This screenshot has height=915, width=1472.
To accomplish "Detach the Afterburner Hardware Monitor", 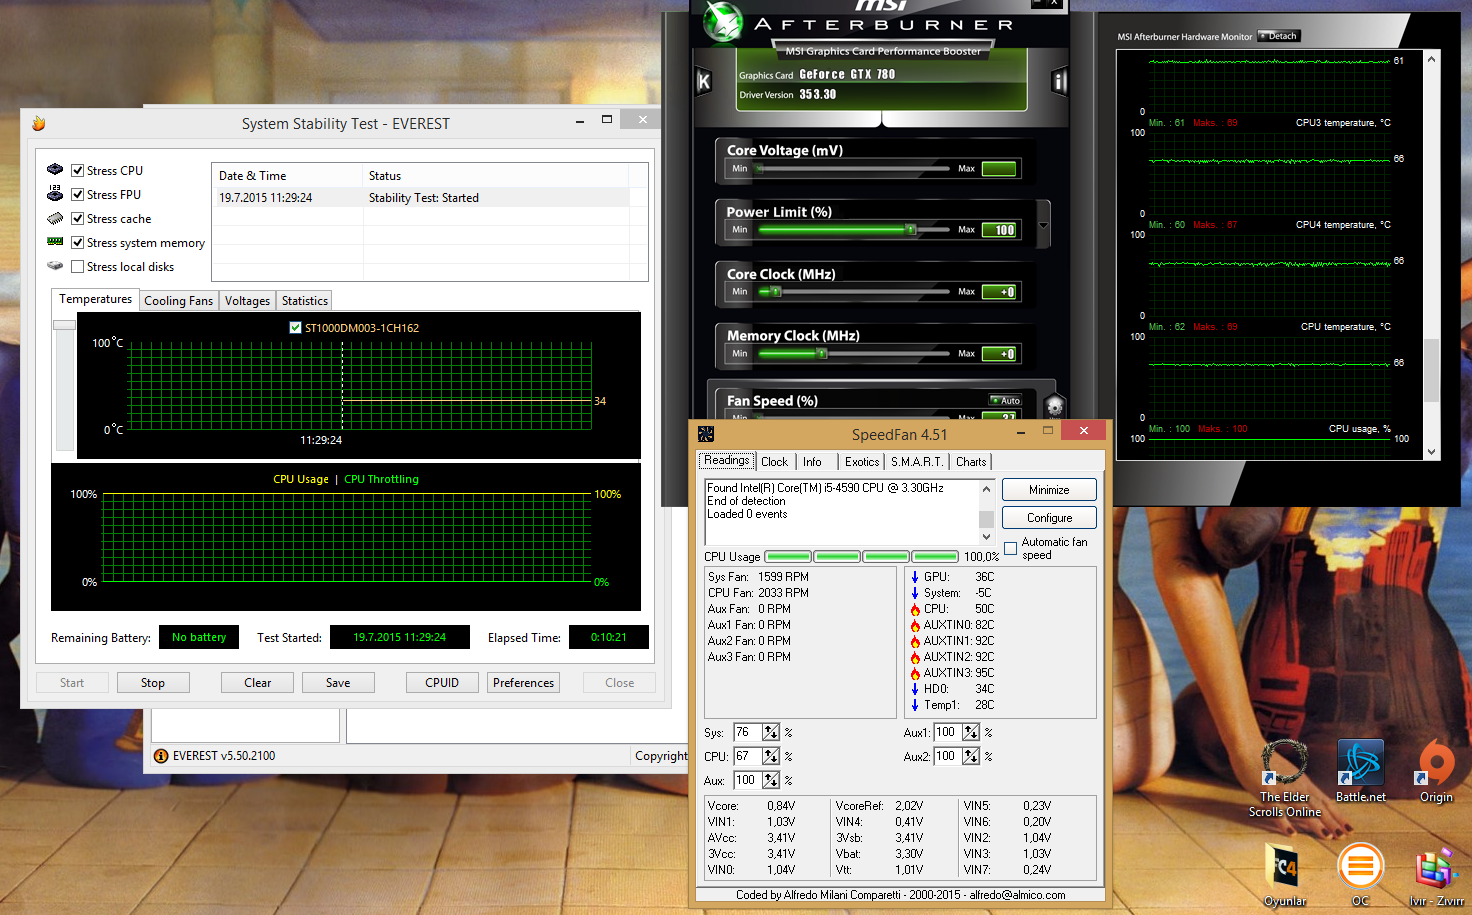I will (x=1278, y=36).
